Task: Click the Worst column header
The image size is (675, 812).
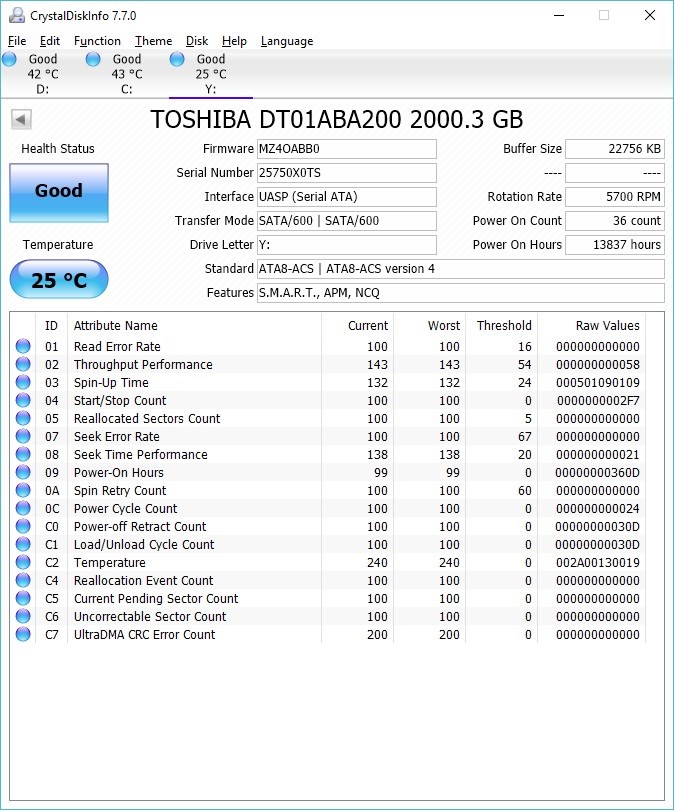Action: [429, 325]
